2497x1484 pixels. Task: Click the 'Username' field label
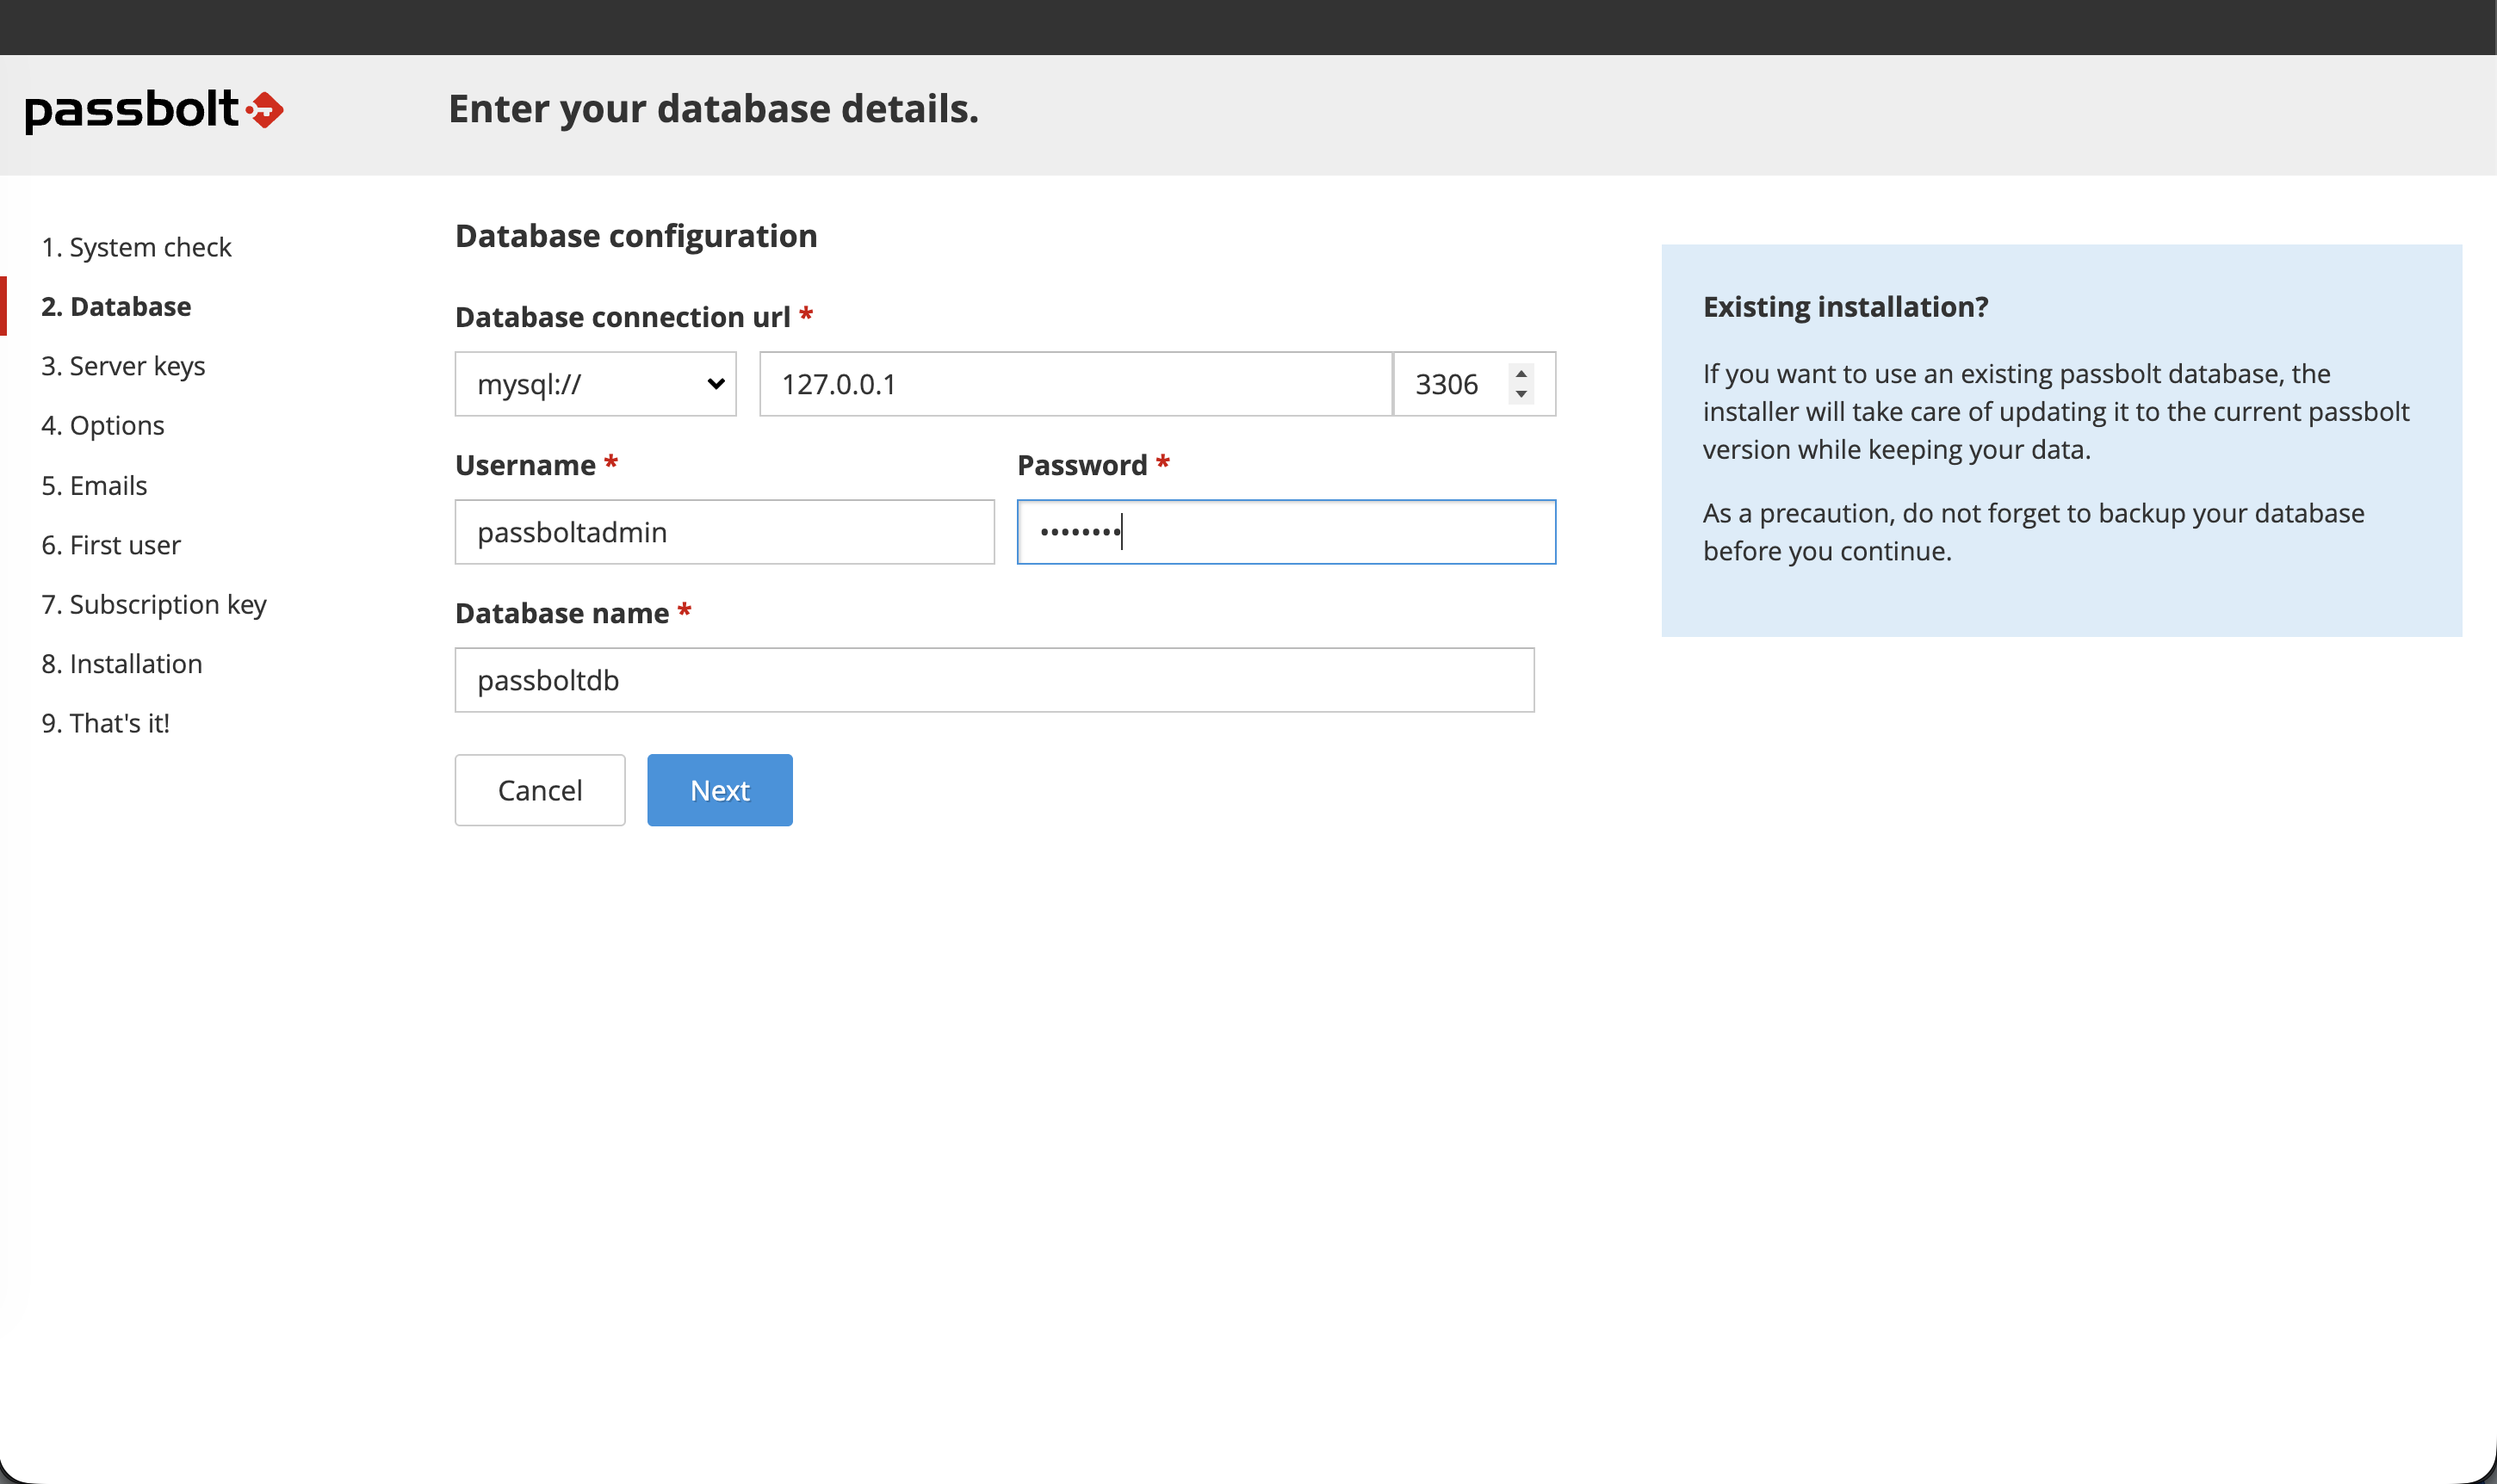(x=525, y=465)
